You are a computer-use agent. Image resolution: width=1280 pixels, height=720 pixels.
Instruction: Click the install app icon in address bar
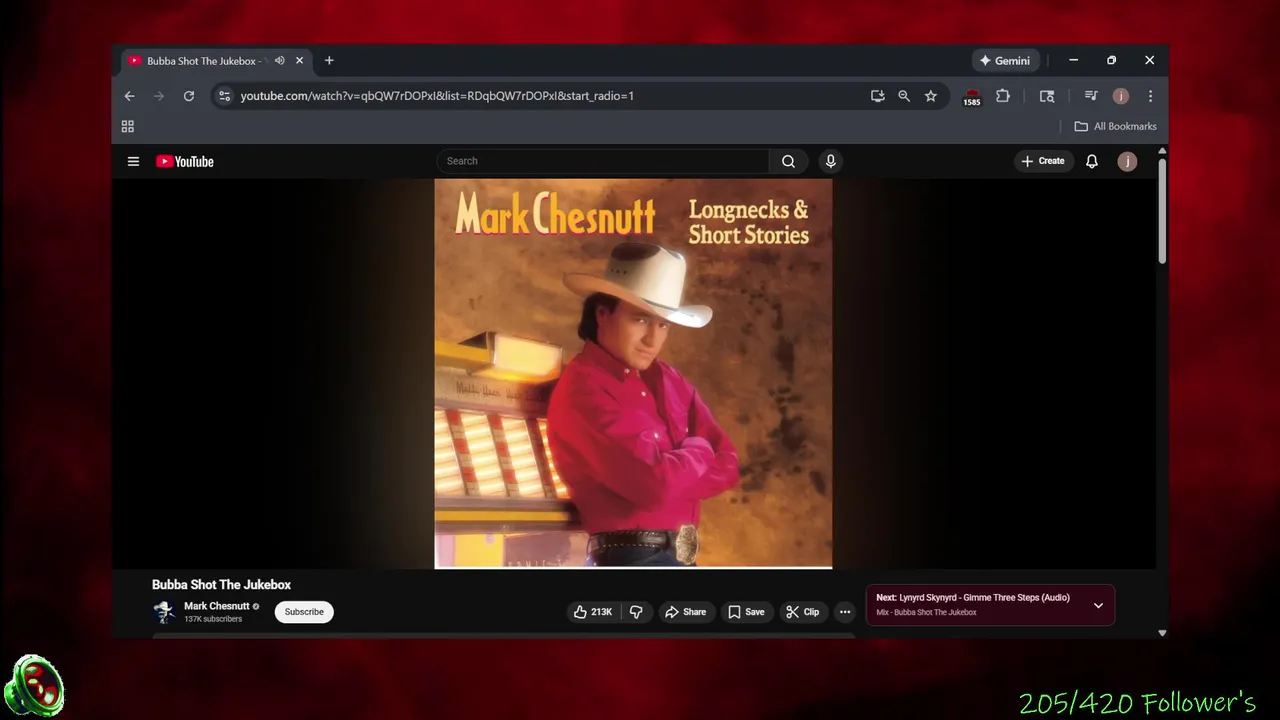877,96
